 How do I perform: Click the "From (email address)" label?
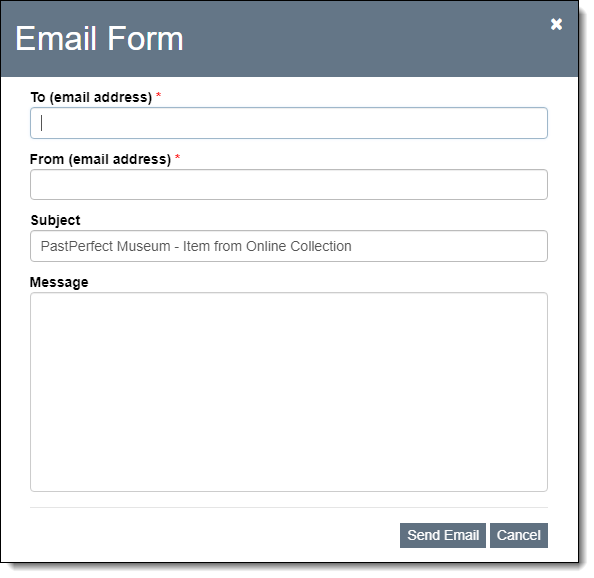100,159
